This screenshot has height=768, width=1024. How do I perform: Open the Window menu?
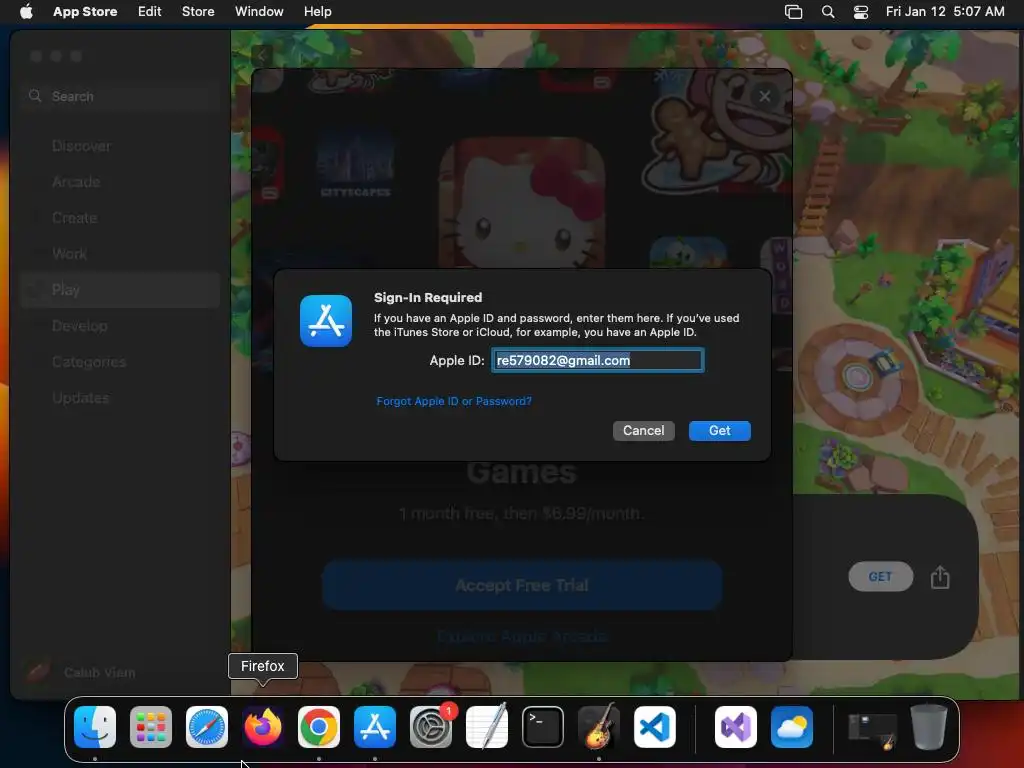click(x=259, y=11)
